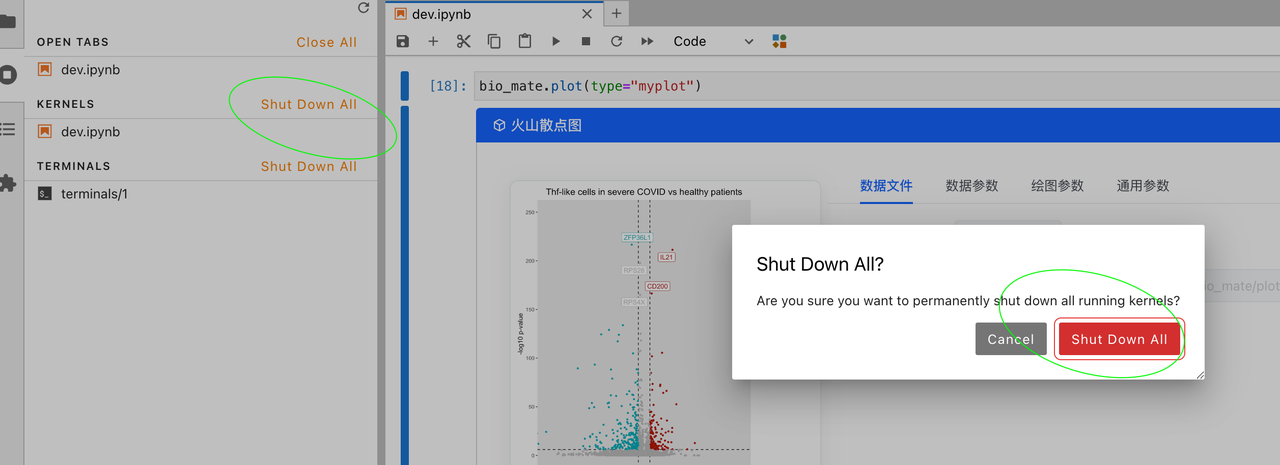Insert a new cell with the plus icon
Image resolution: width=1280 pixels, height=465 pixels.
click(x=433, y=41)
